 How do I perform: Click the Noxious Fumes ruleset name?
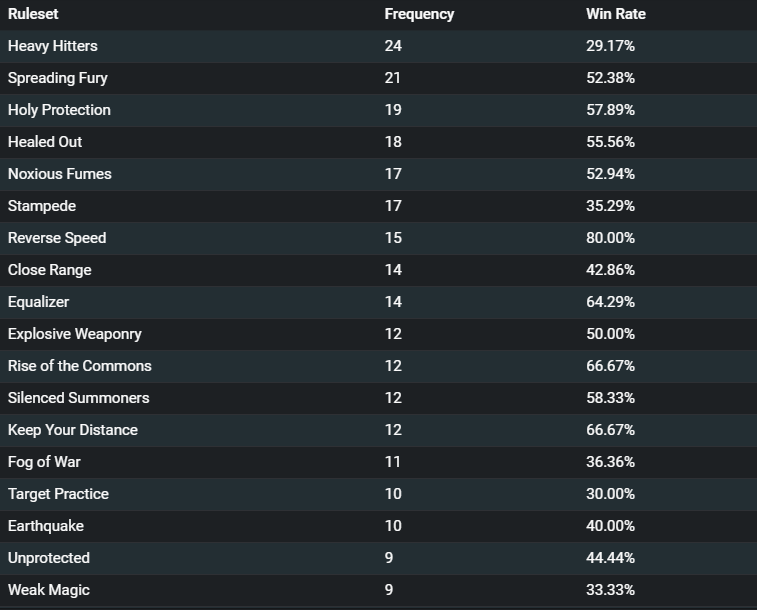click(x=59, y=174)
